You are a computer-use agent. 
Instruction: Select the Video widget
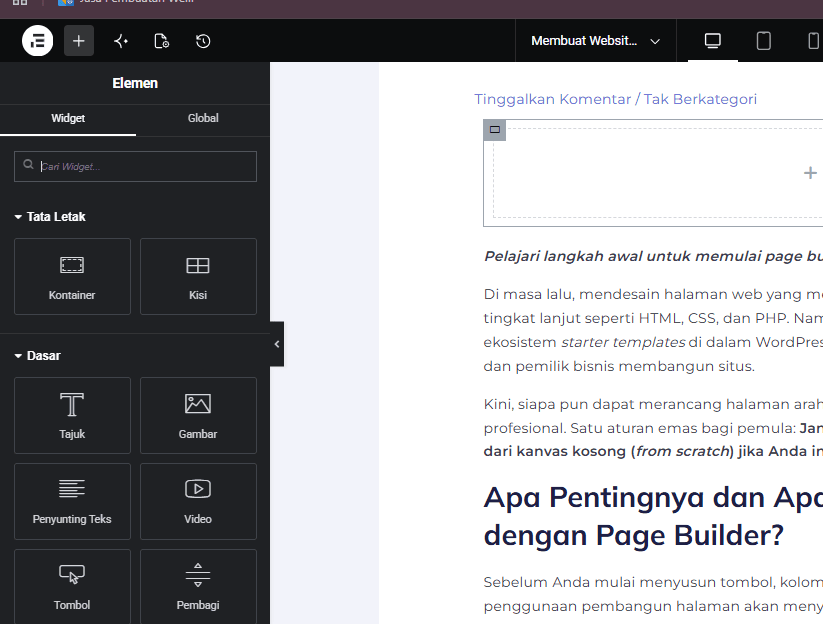pos(198,501)
